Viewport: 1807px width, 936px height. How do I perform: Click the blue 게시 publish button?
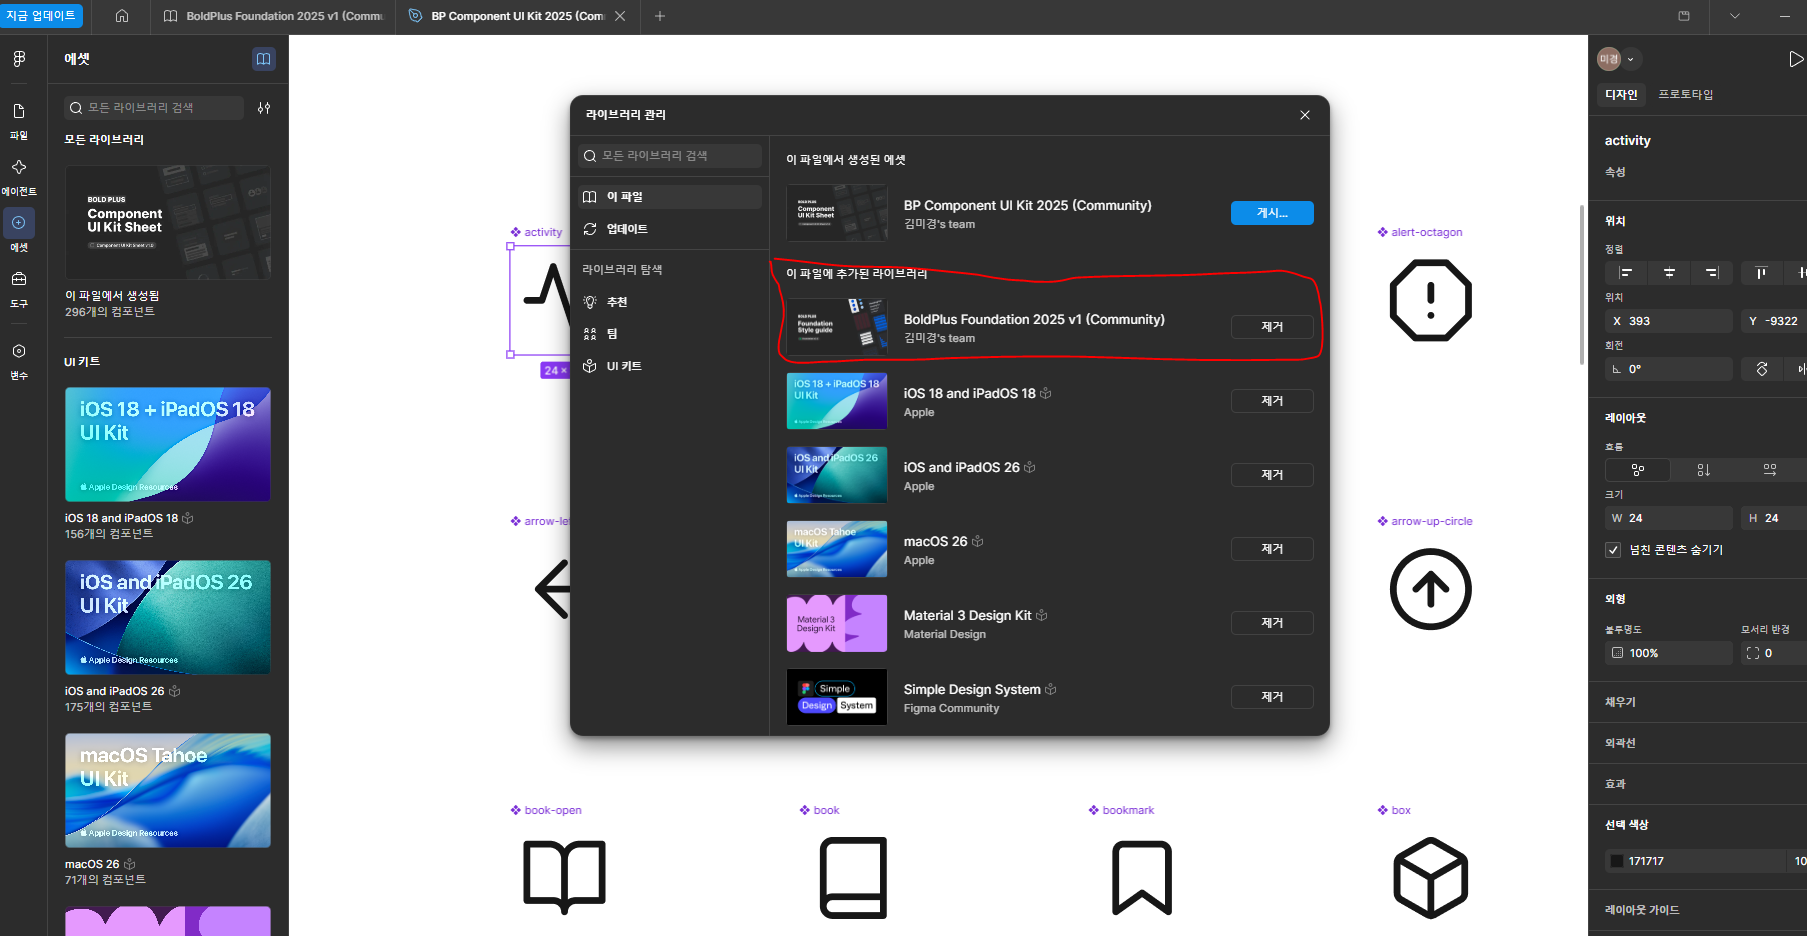1272,213
